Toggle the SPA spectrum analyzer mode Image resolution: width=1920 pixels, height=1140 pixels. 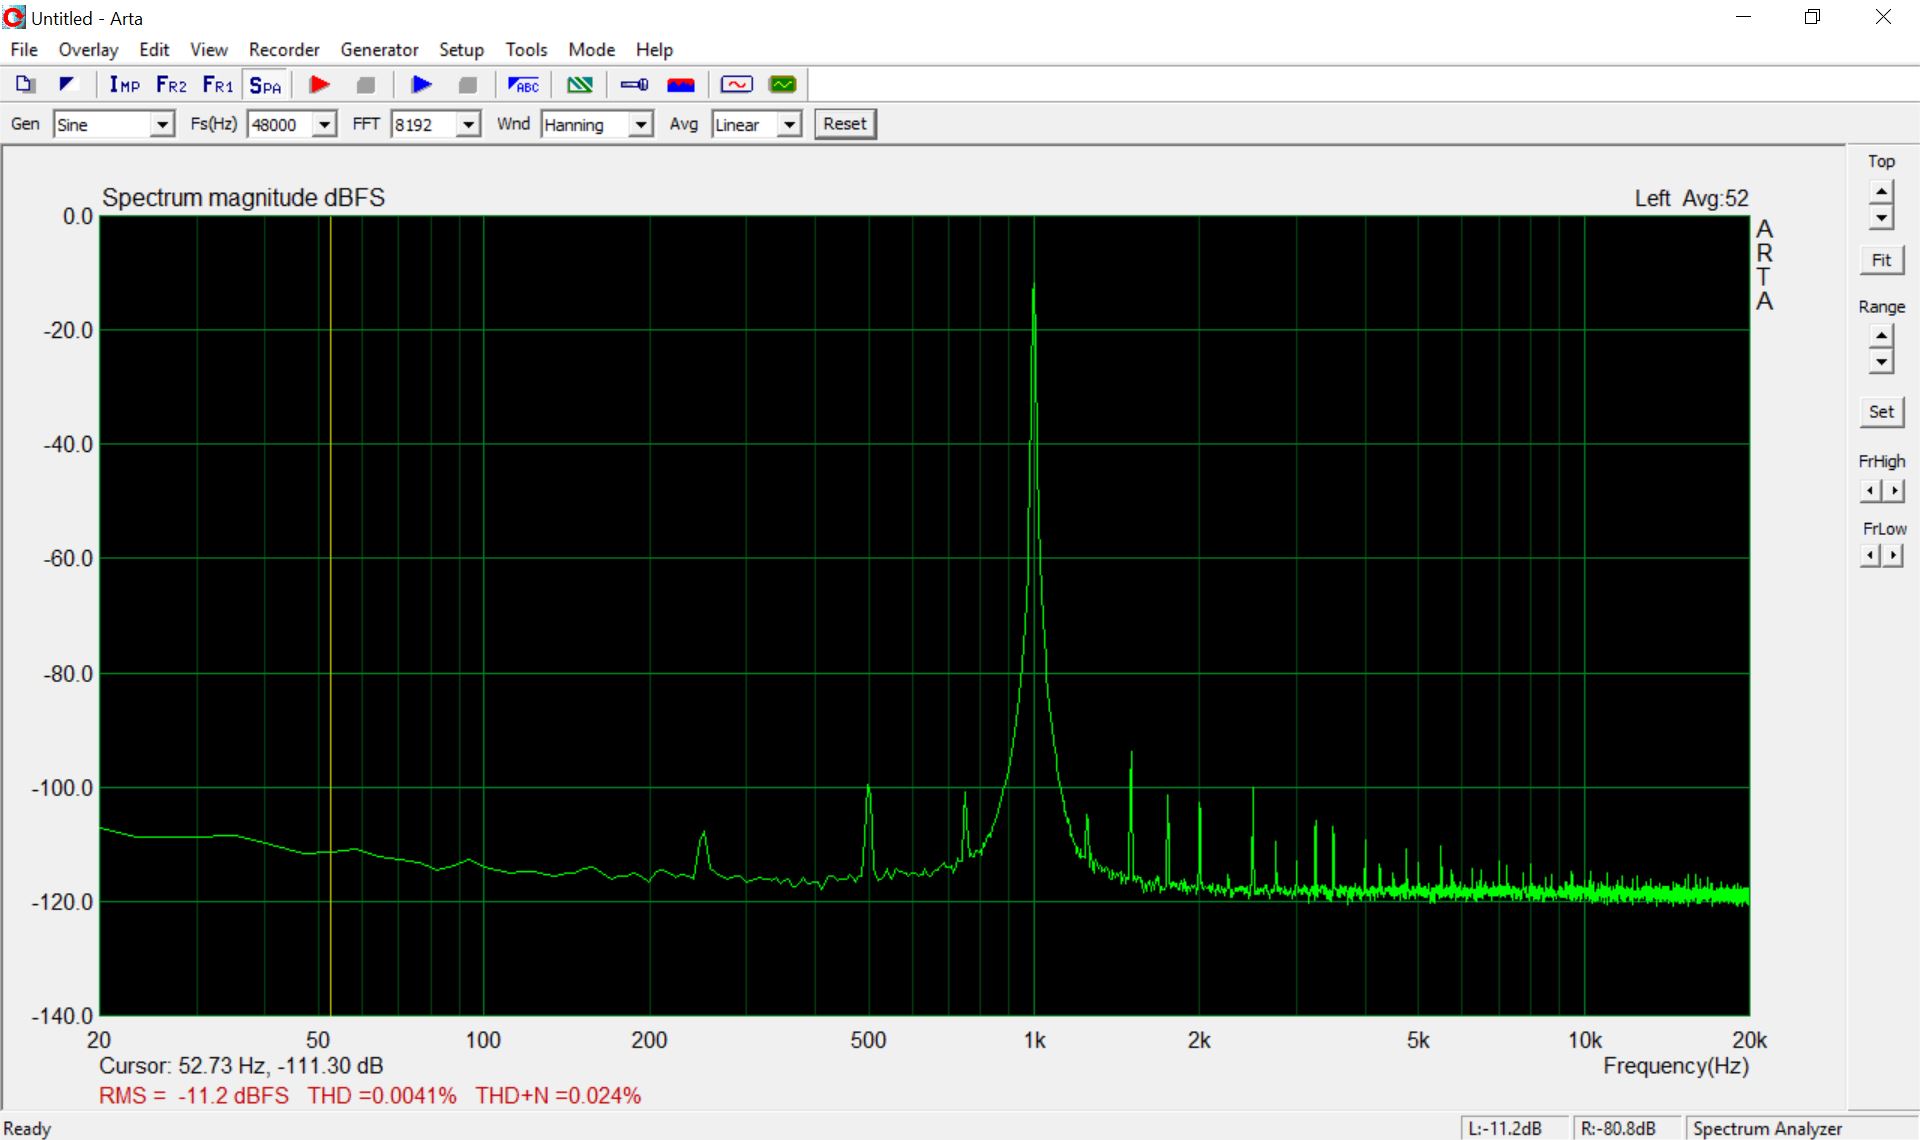265,85
